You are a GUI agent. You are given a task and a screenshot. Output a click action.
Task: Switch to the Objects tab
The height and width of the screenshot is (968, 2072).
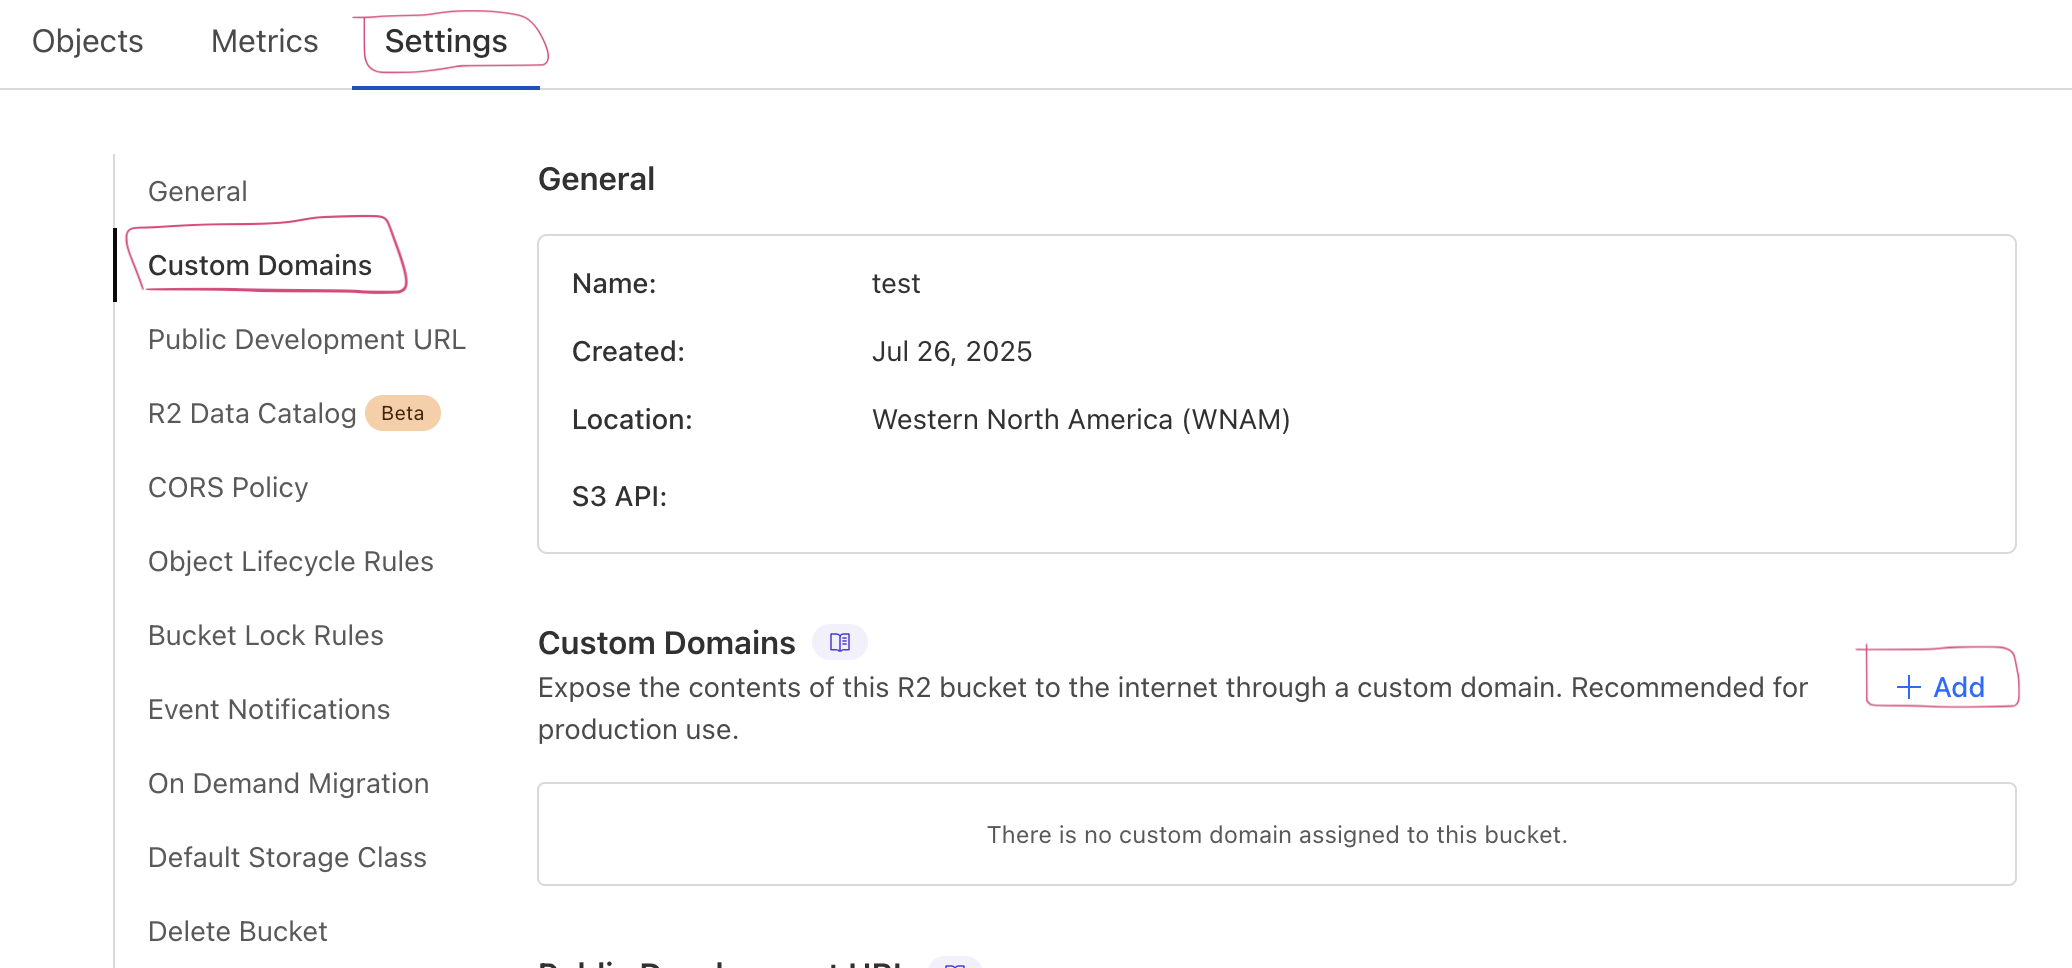tap(88, 41)
